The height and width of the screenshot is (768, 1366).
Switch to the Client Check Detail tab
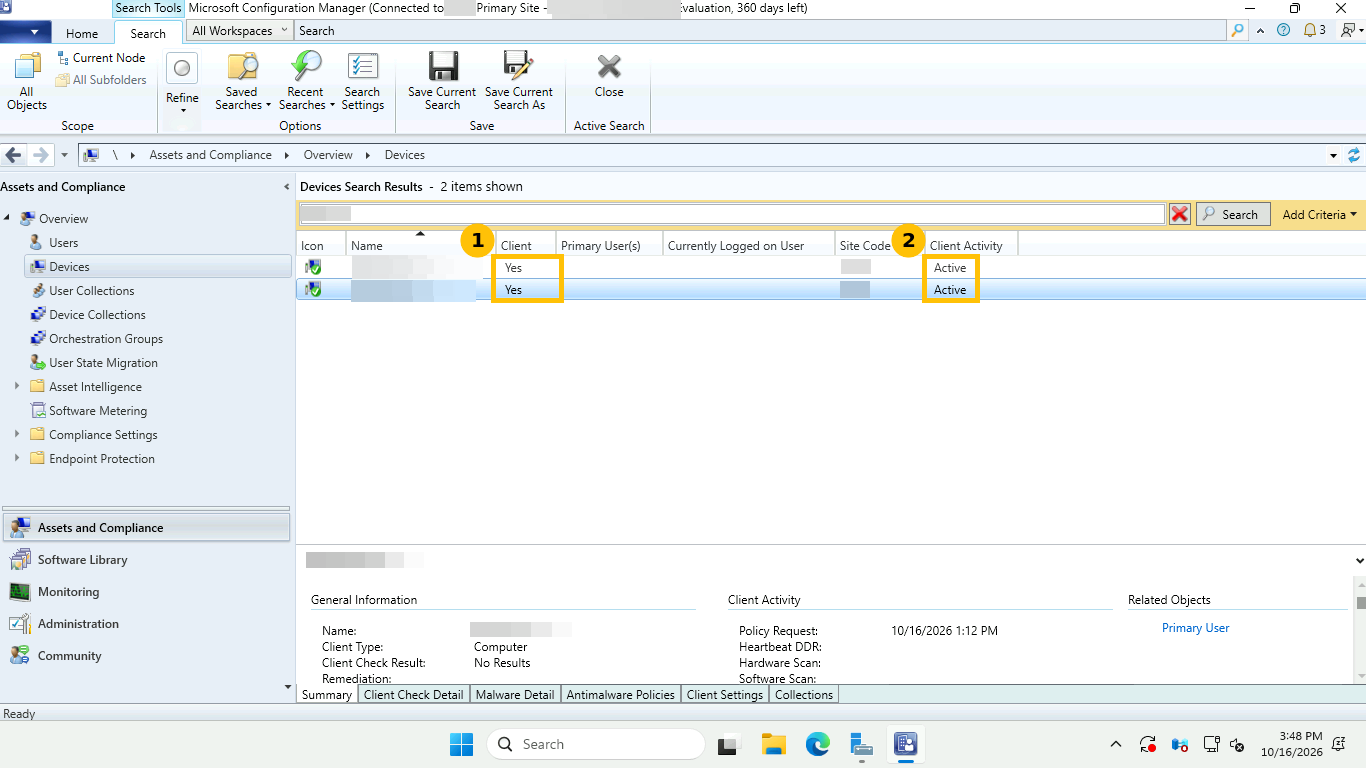pos(413,695)
